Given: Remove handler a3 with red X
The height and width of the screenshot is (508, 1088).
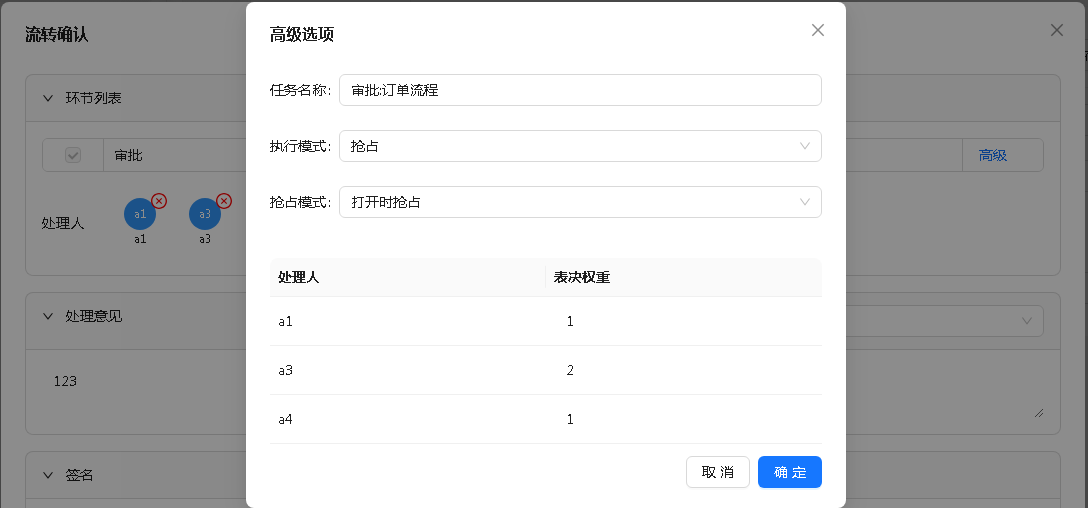Looking at the screenshot, I should point(224,201).
